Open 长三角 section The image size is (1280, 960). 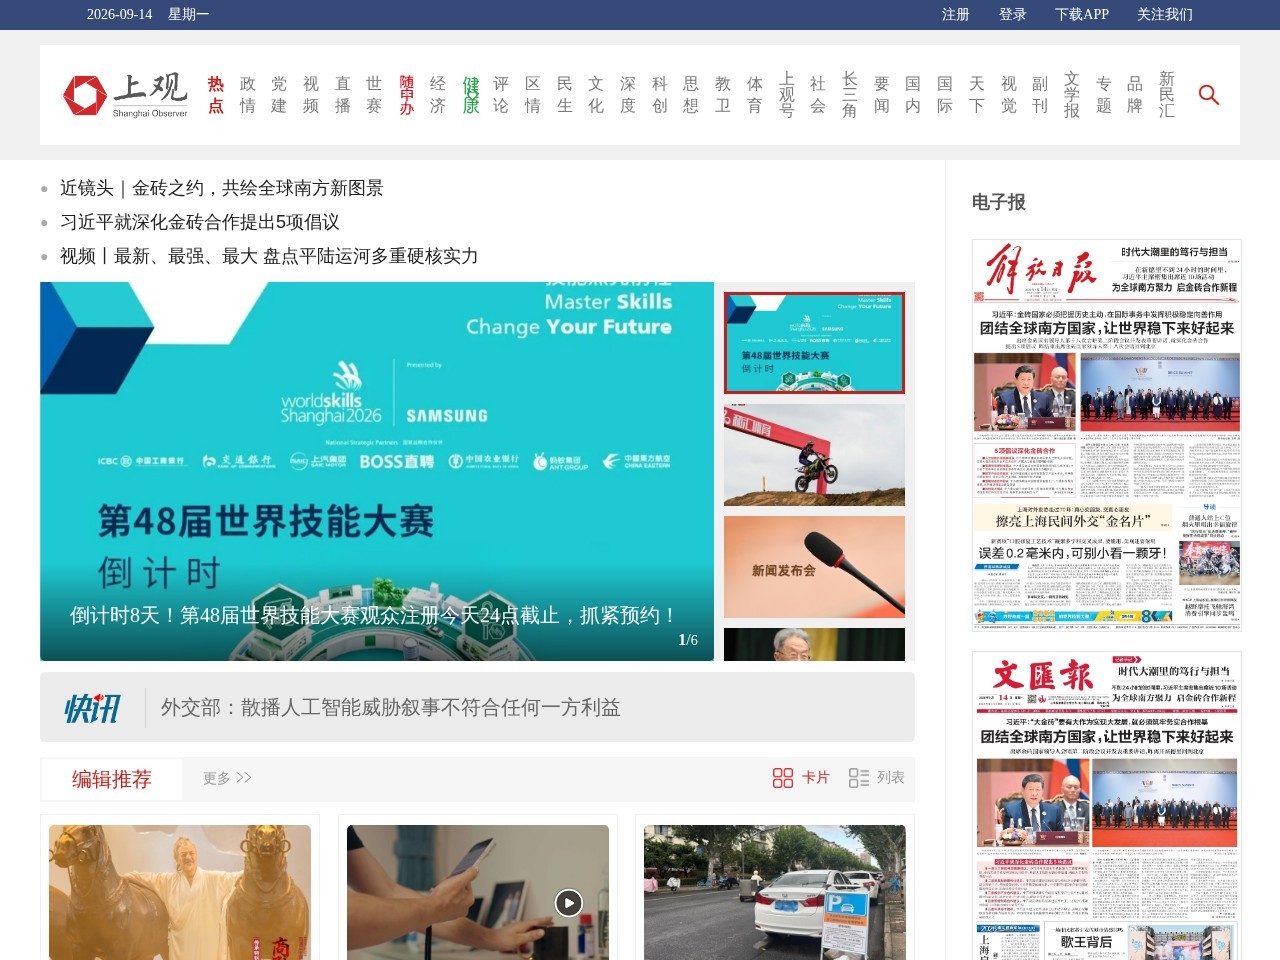click(x=850, y=95)
